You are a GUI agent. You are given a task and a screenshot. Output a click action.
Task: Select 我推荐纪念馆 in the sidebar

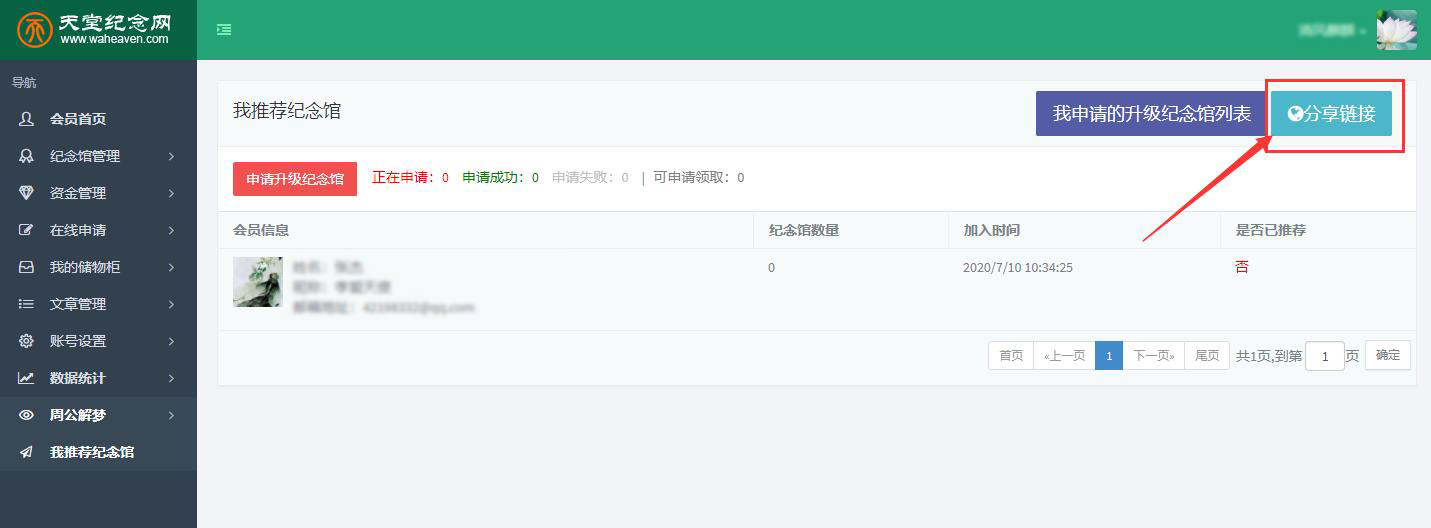click(98, 452)
